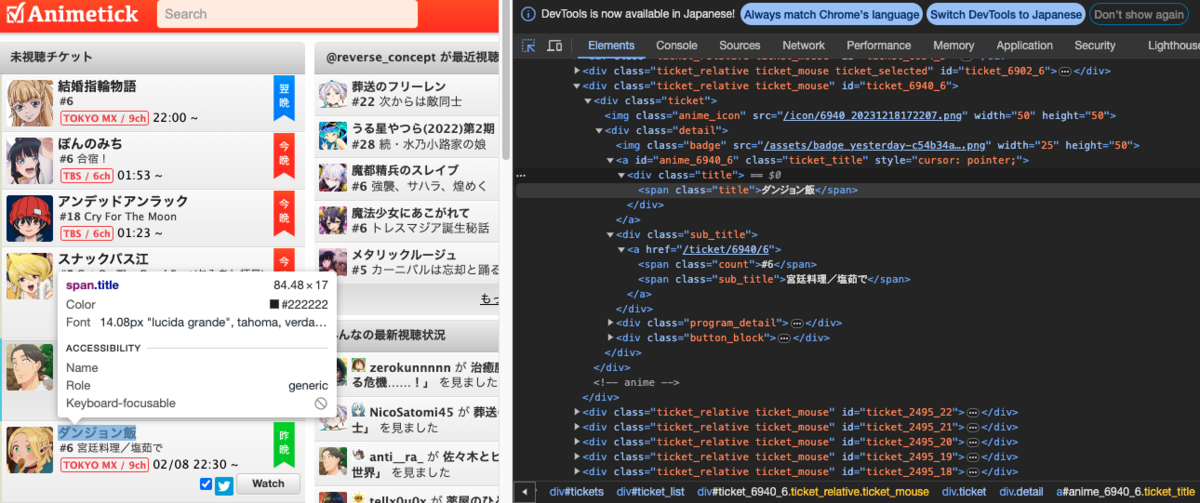Click the Watch button on ダンジョン飯 ticket

268,484
